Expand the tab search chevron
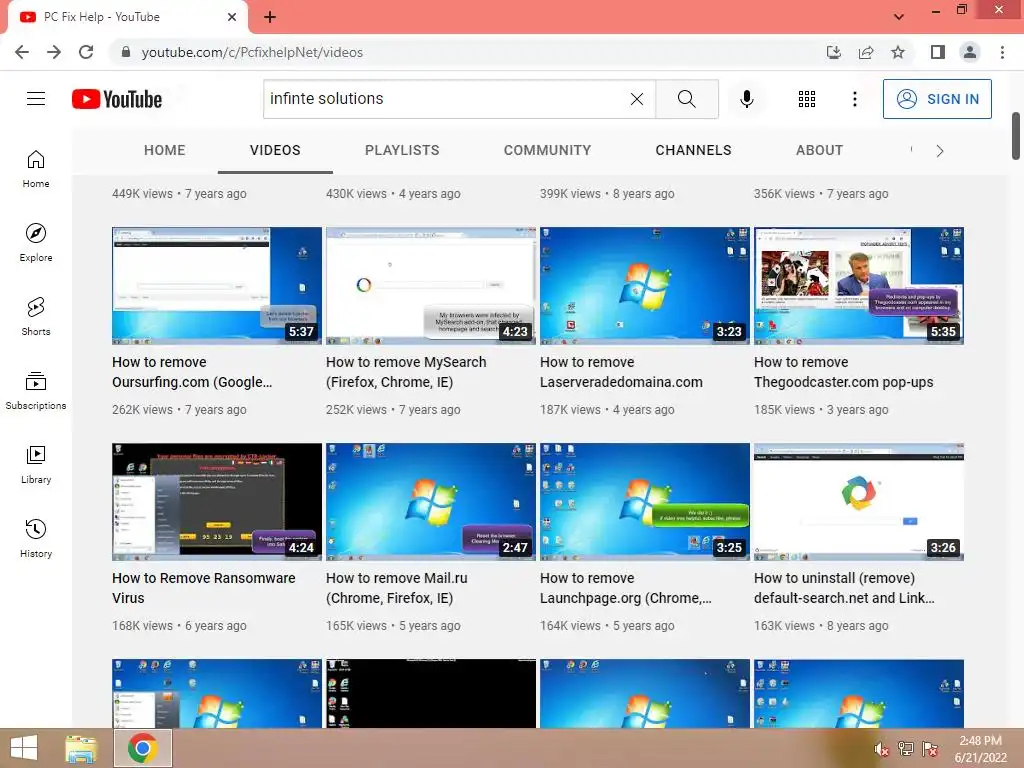 click(899, 17)
